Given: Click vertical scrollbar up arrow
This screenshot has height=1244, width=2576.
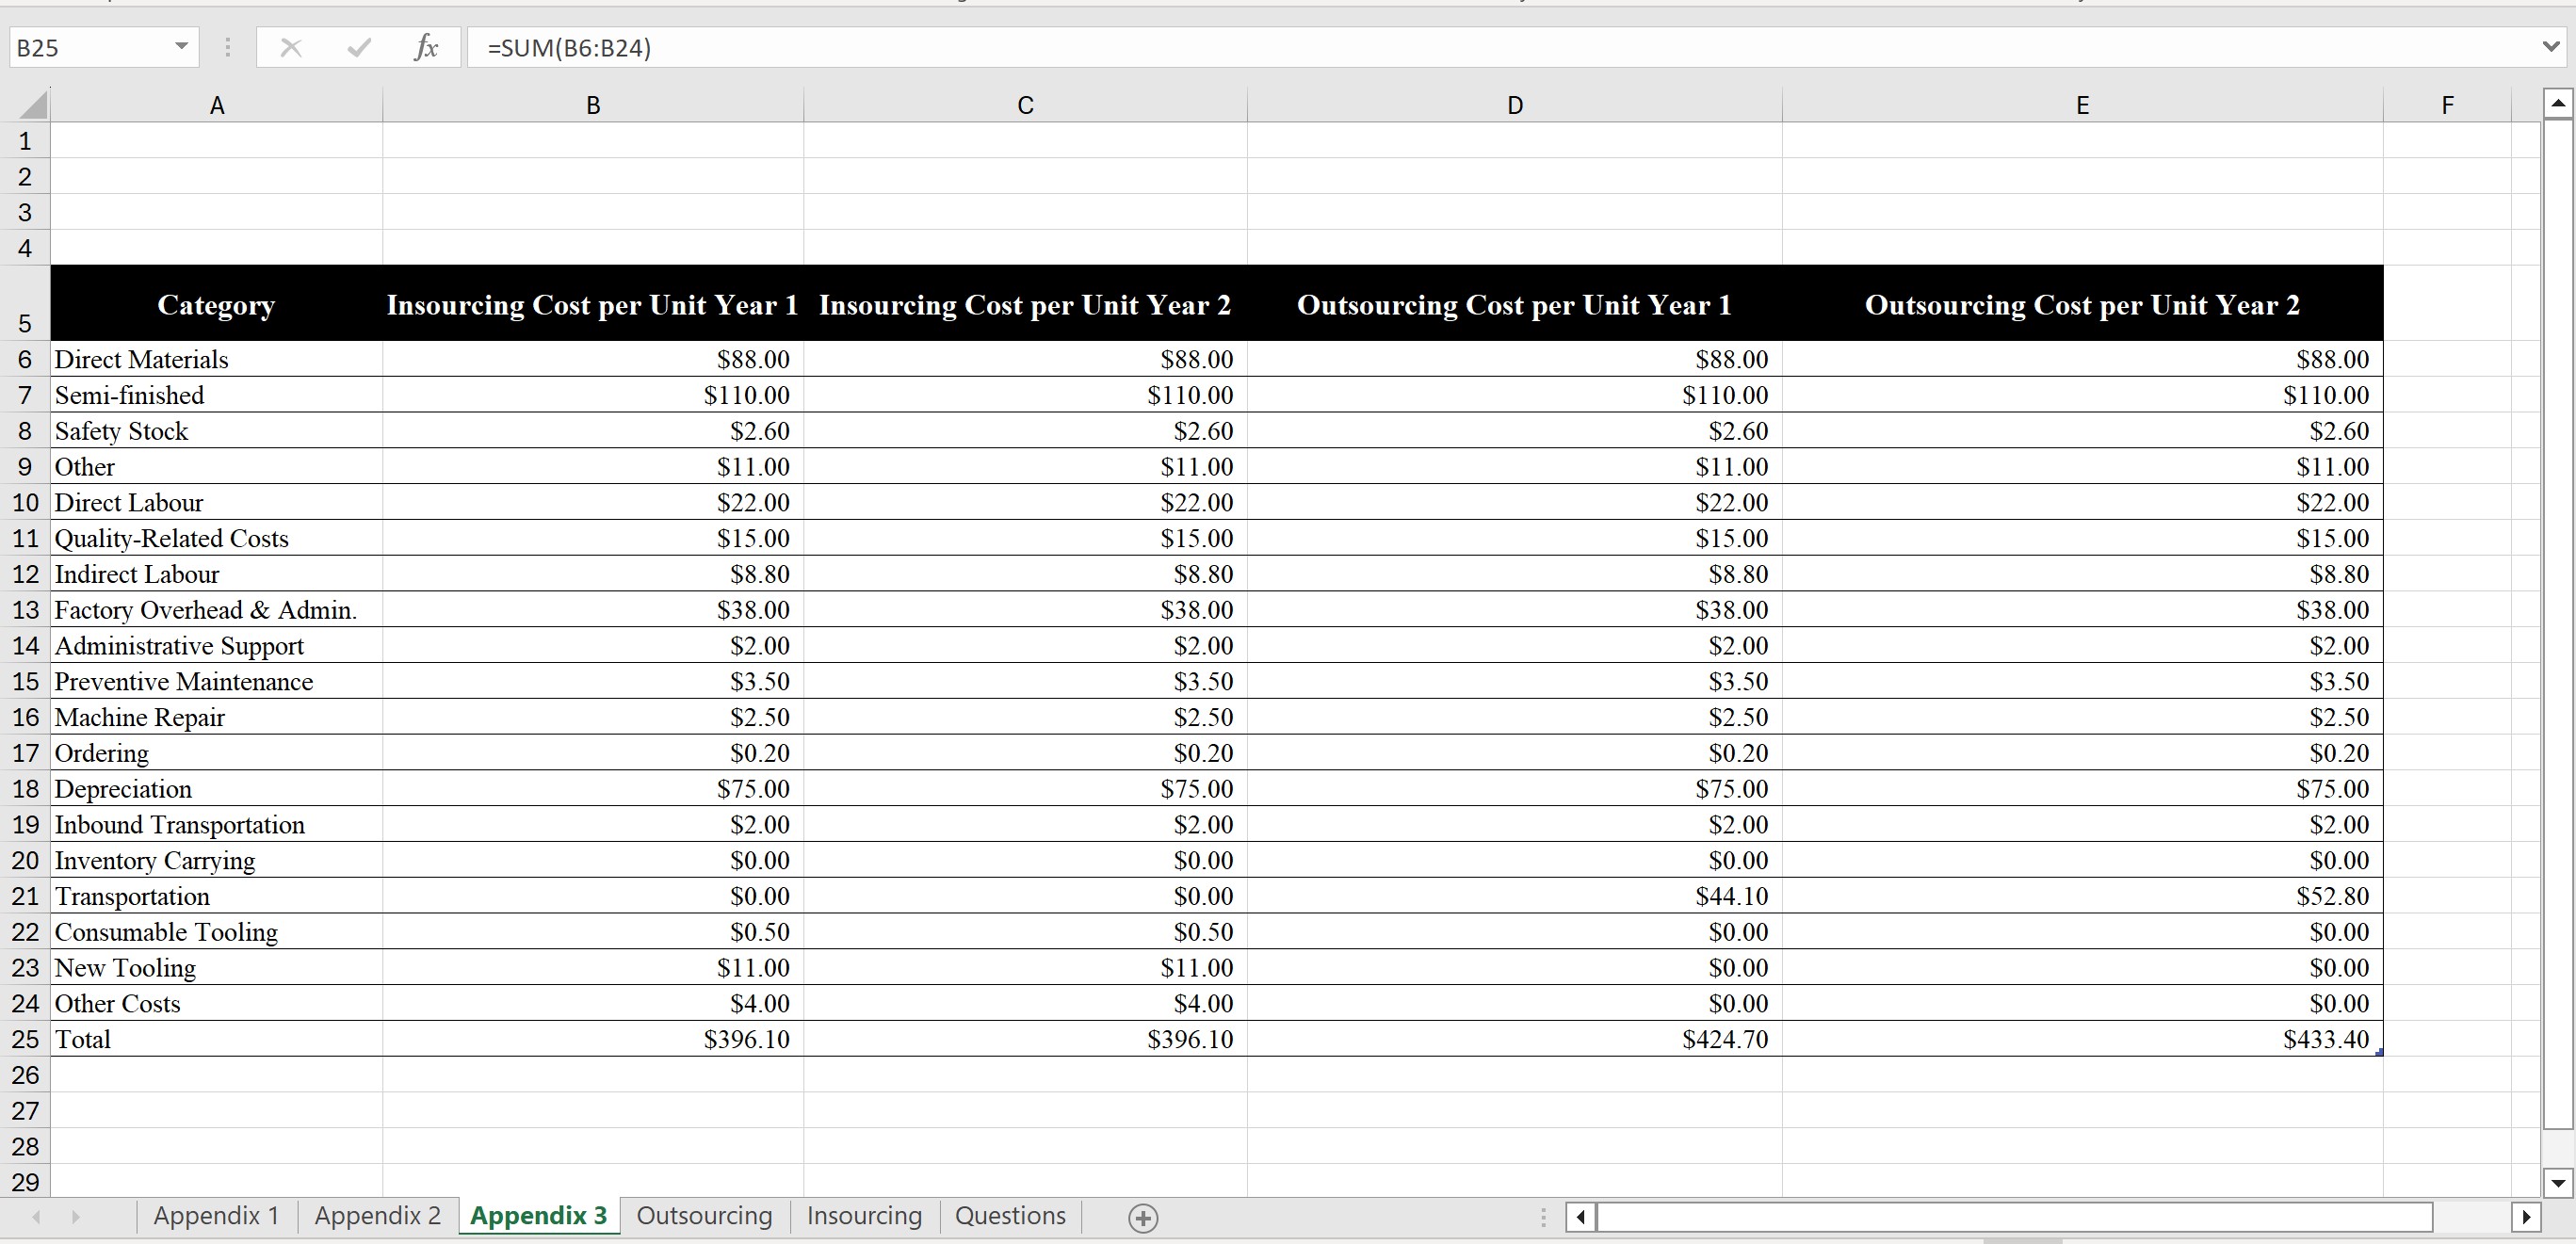Looking at the screenshot, I should point(2558,104).
